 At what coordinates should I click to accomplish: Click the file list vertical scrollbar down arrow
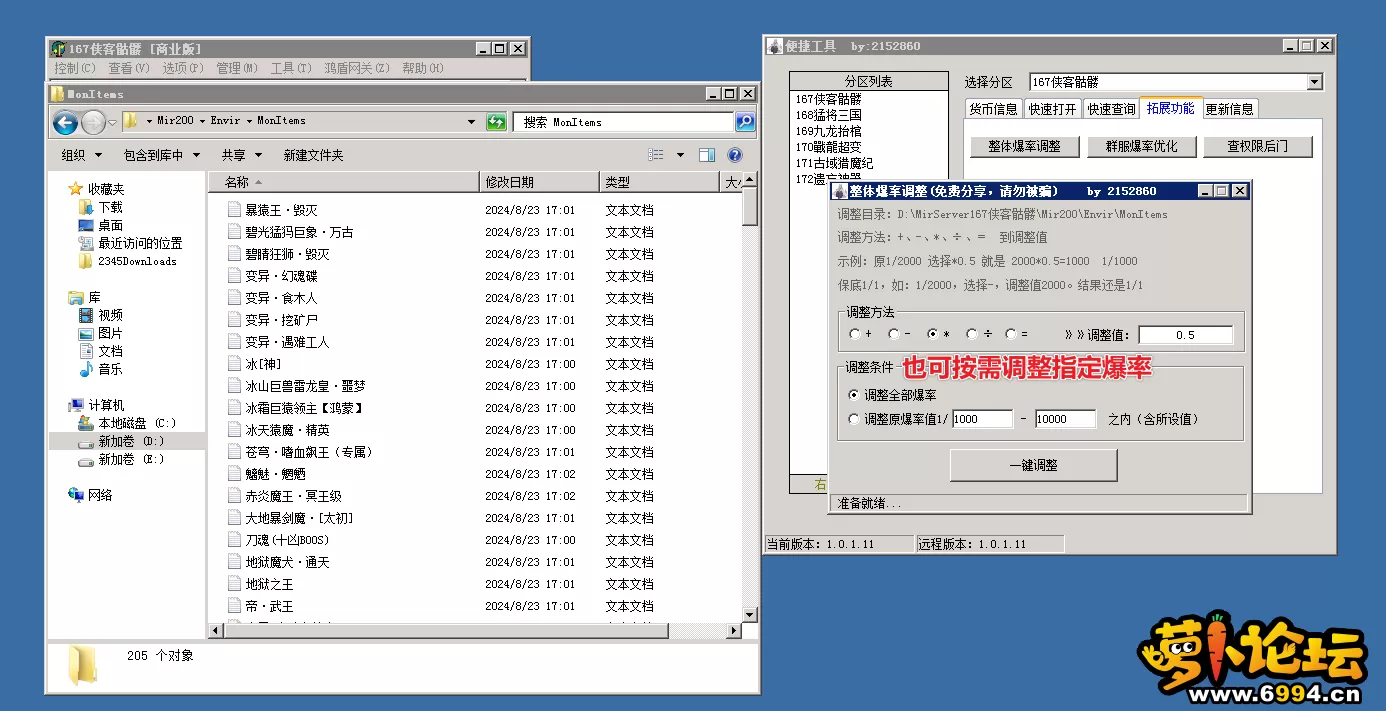[749, 614]
